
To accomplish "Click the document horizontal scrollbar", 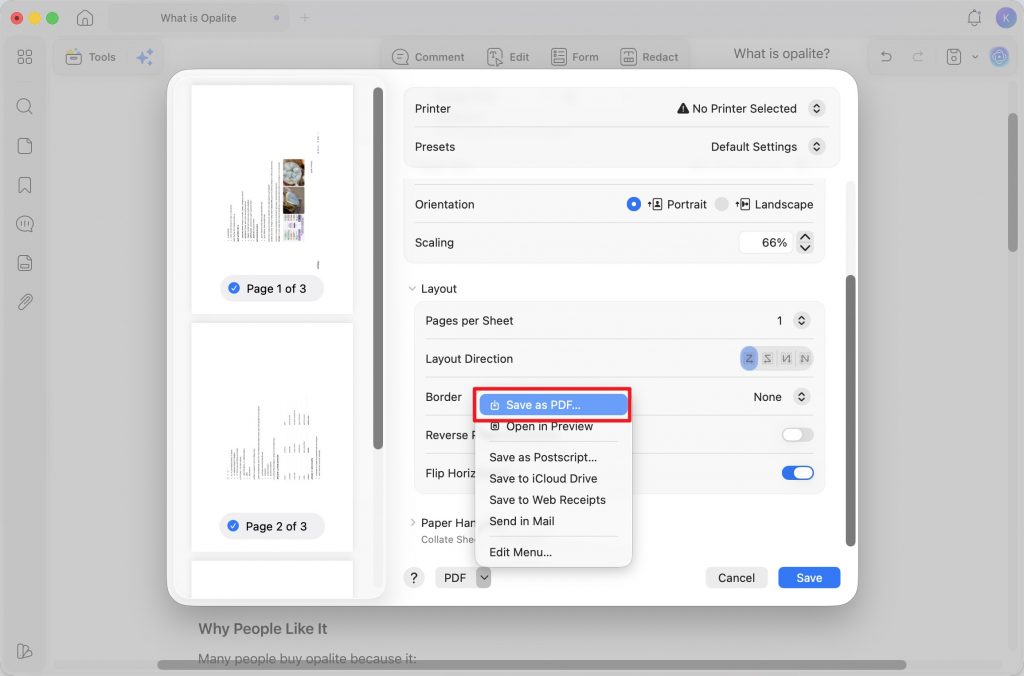I will pyautogui.click(x=532, y=665).
